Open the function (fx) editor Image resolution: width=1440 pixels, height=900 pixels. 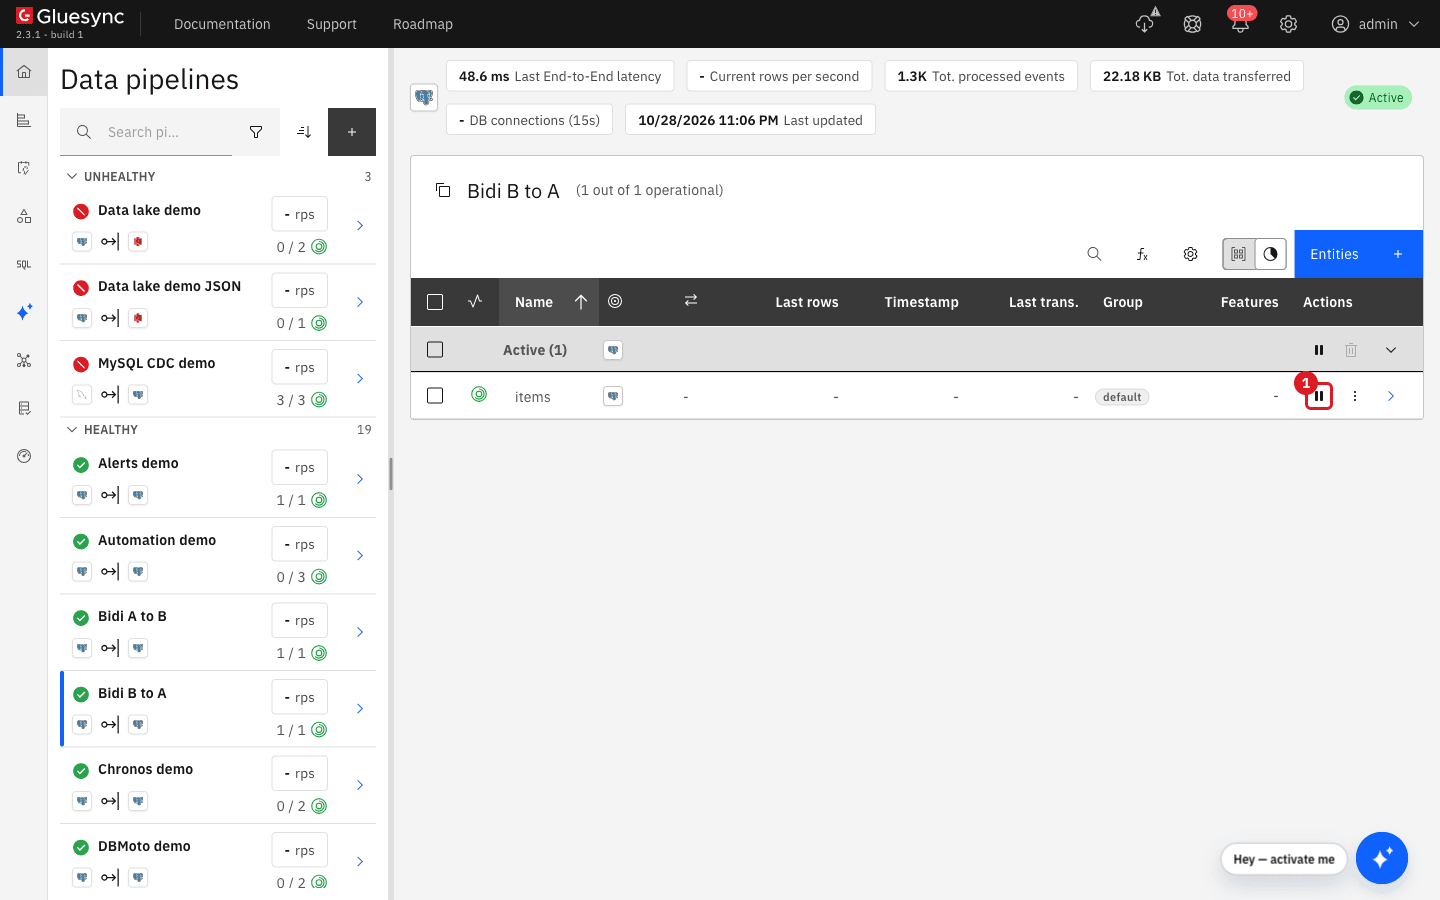[x=1142, y=254]
